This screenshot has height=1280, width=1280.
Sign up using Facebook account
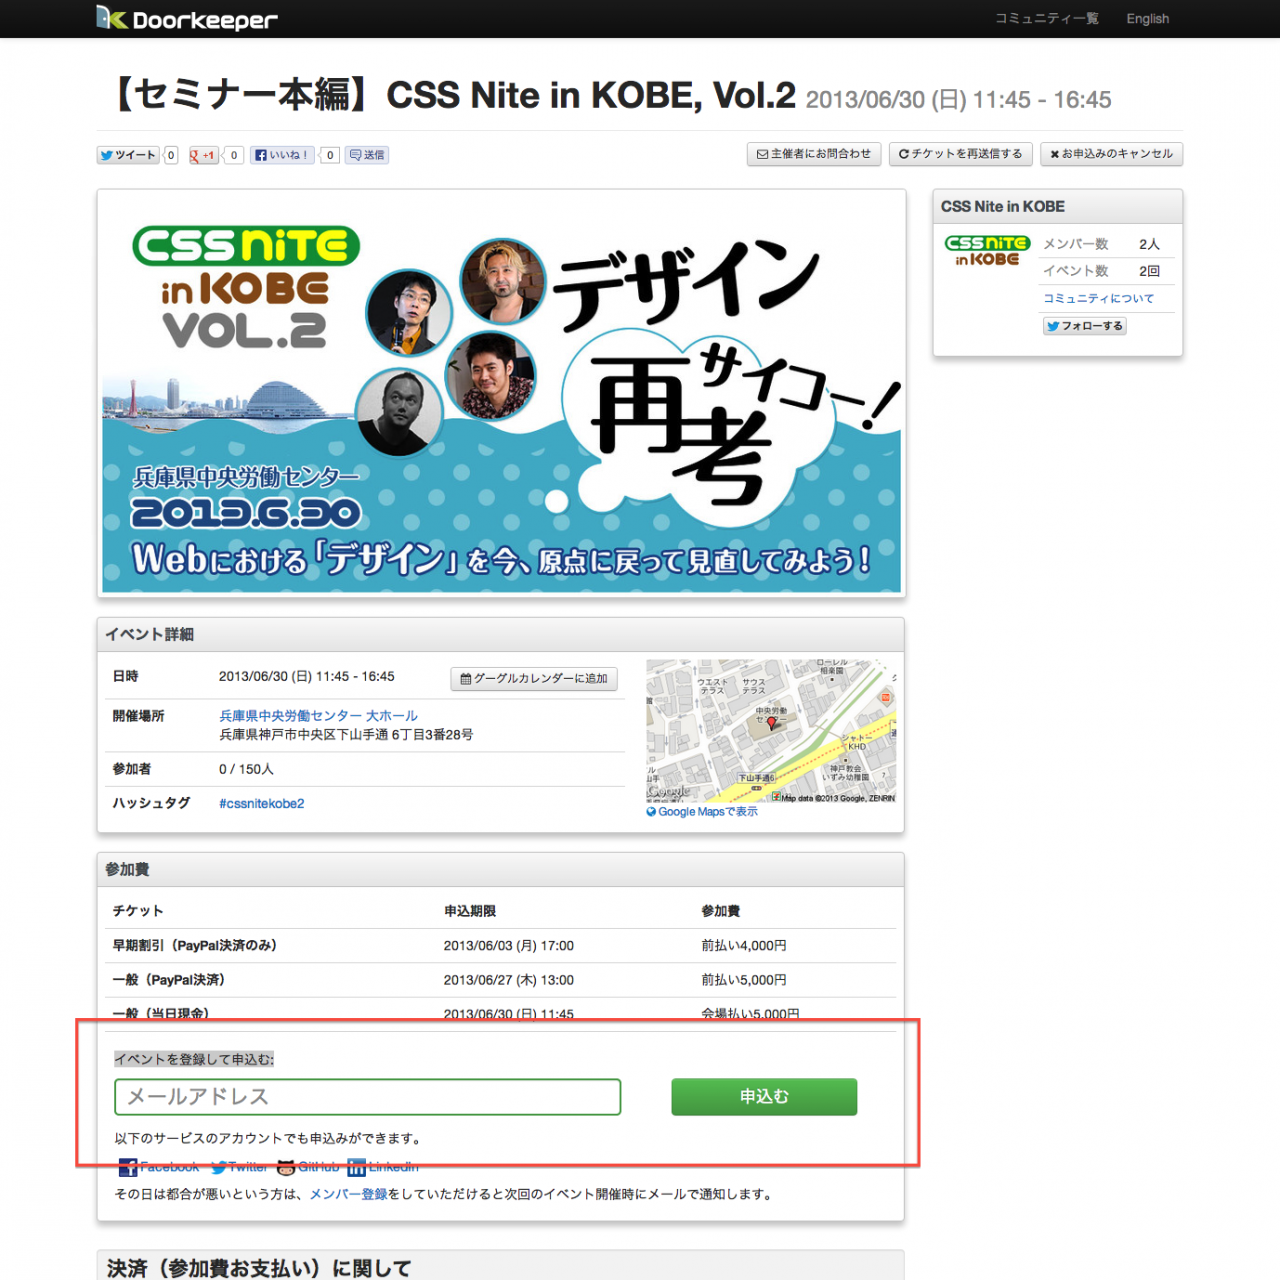pyautogui.click(x=159, y=1167)
